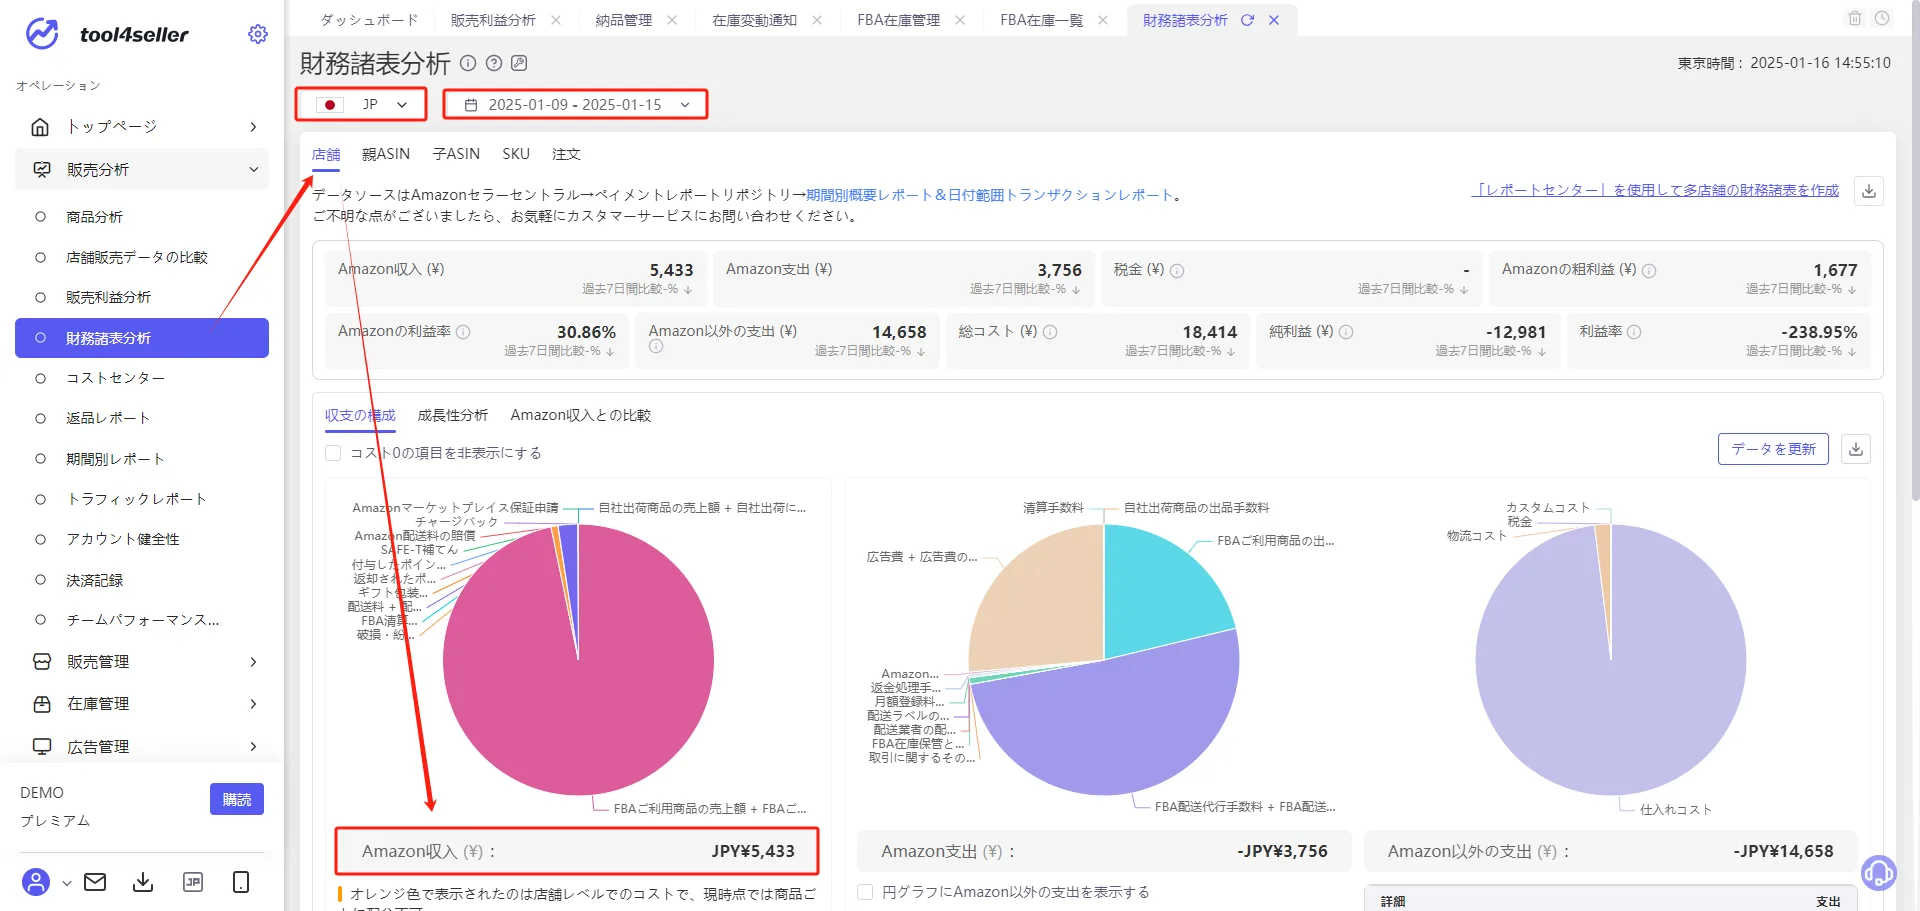
Task: Close the 財務諸表分析 tab
Action: [x=1274, y=20]
